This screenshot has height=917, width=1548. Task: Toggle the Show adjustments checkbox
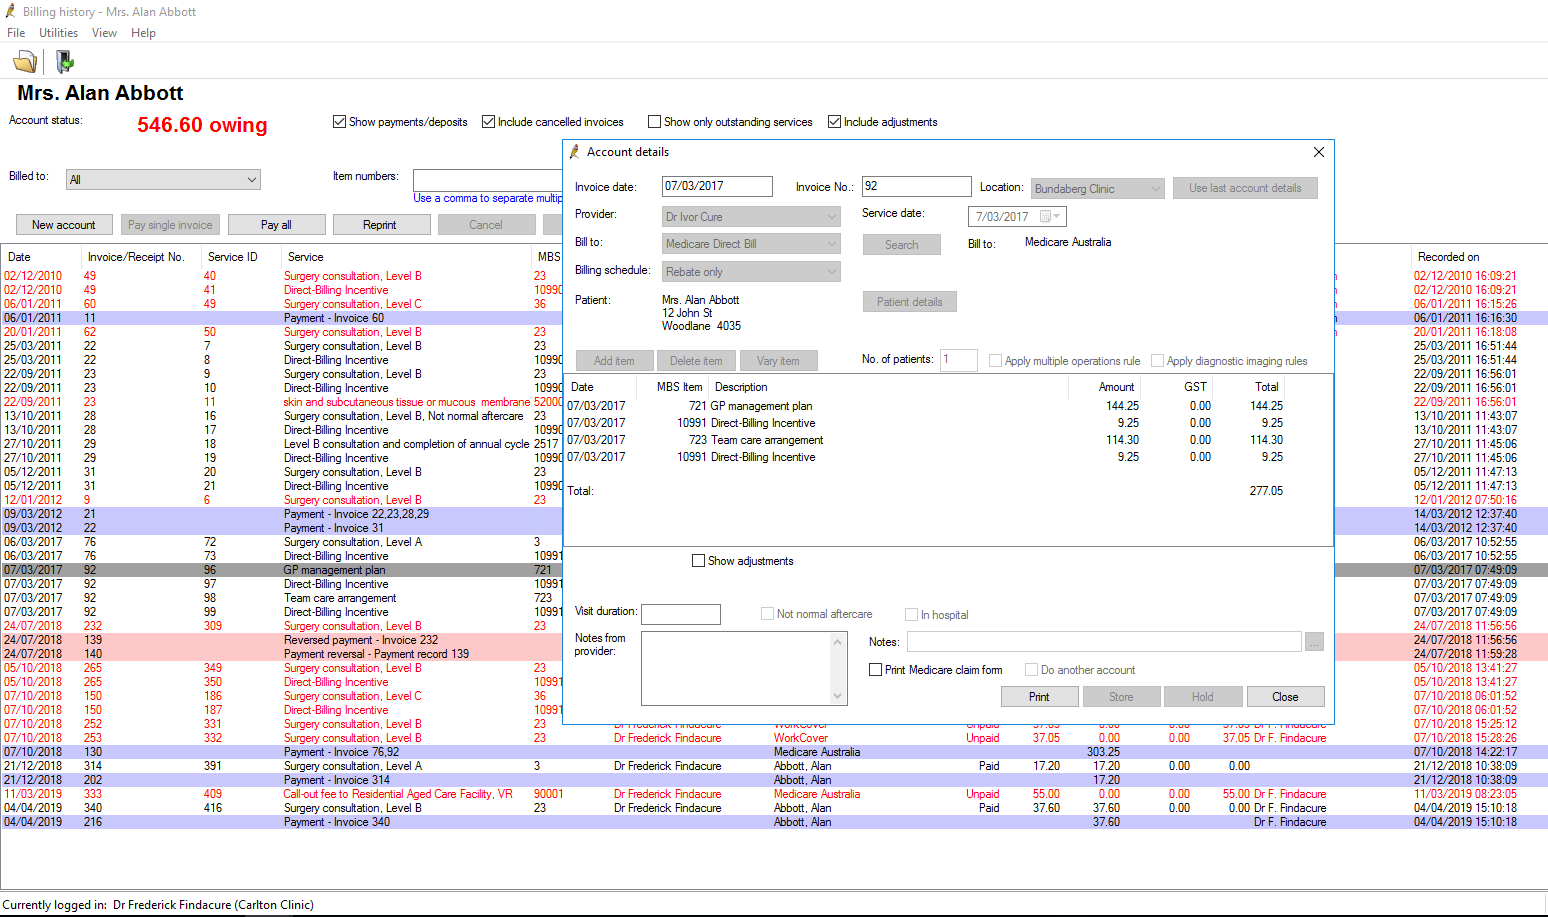coord(698,560)
